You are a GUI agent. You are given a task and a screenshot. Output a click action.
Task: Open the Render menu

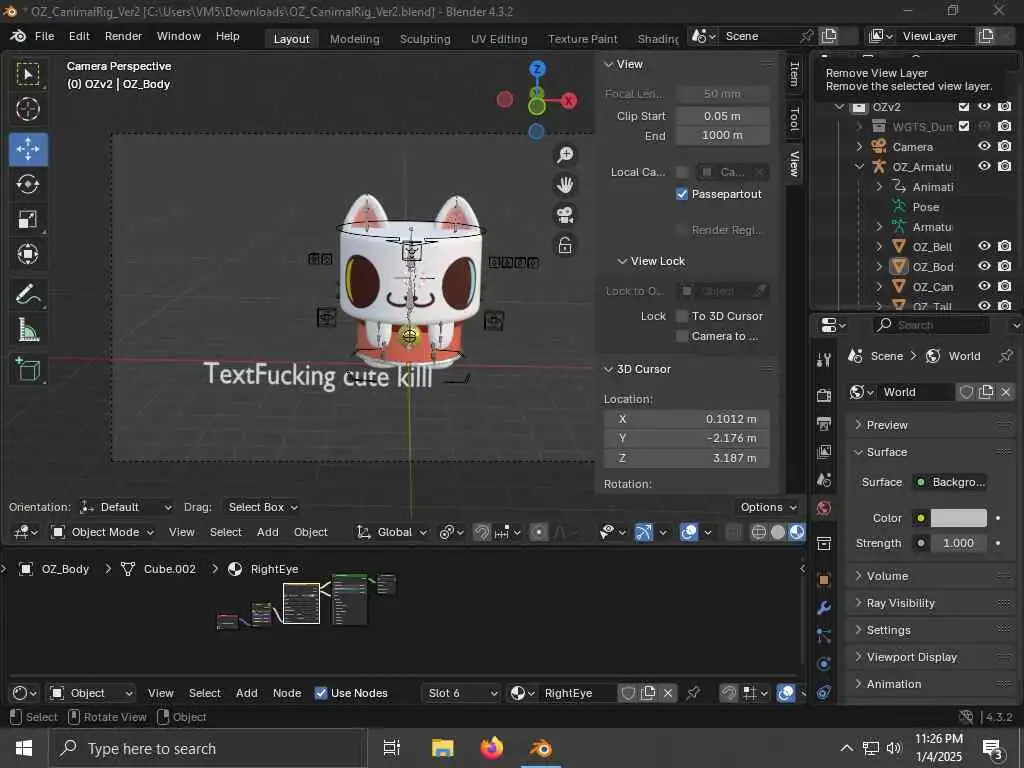tap(123, 36)
